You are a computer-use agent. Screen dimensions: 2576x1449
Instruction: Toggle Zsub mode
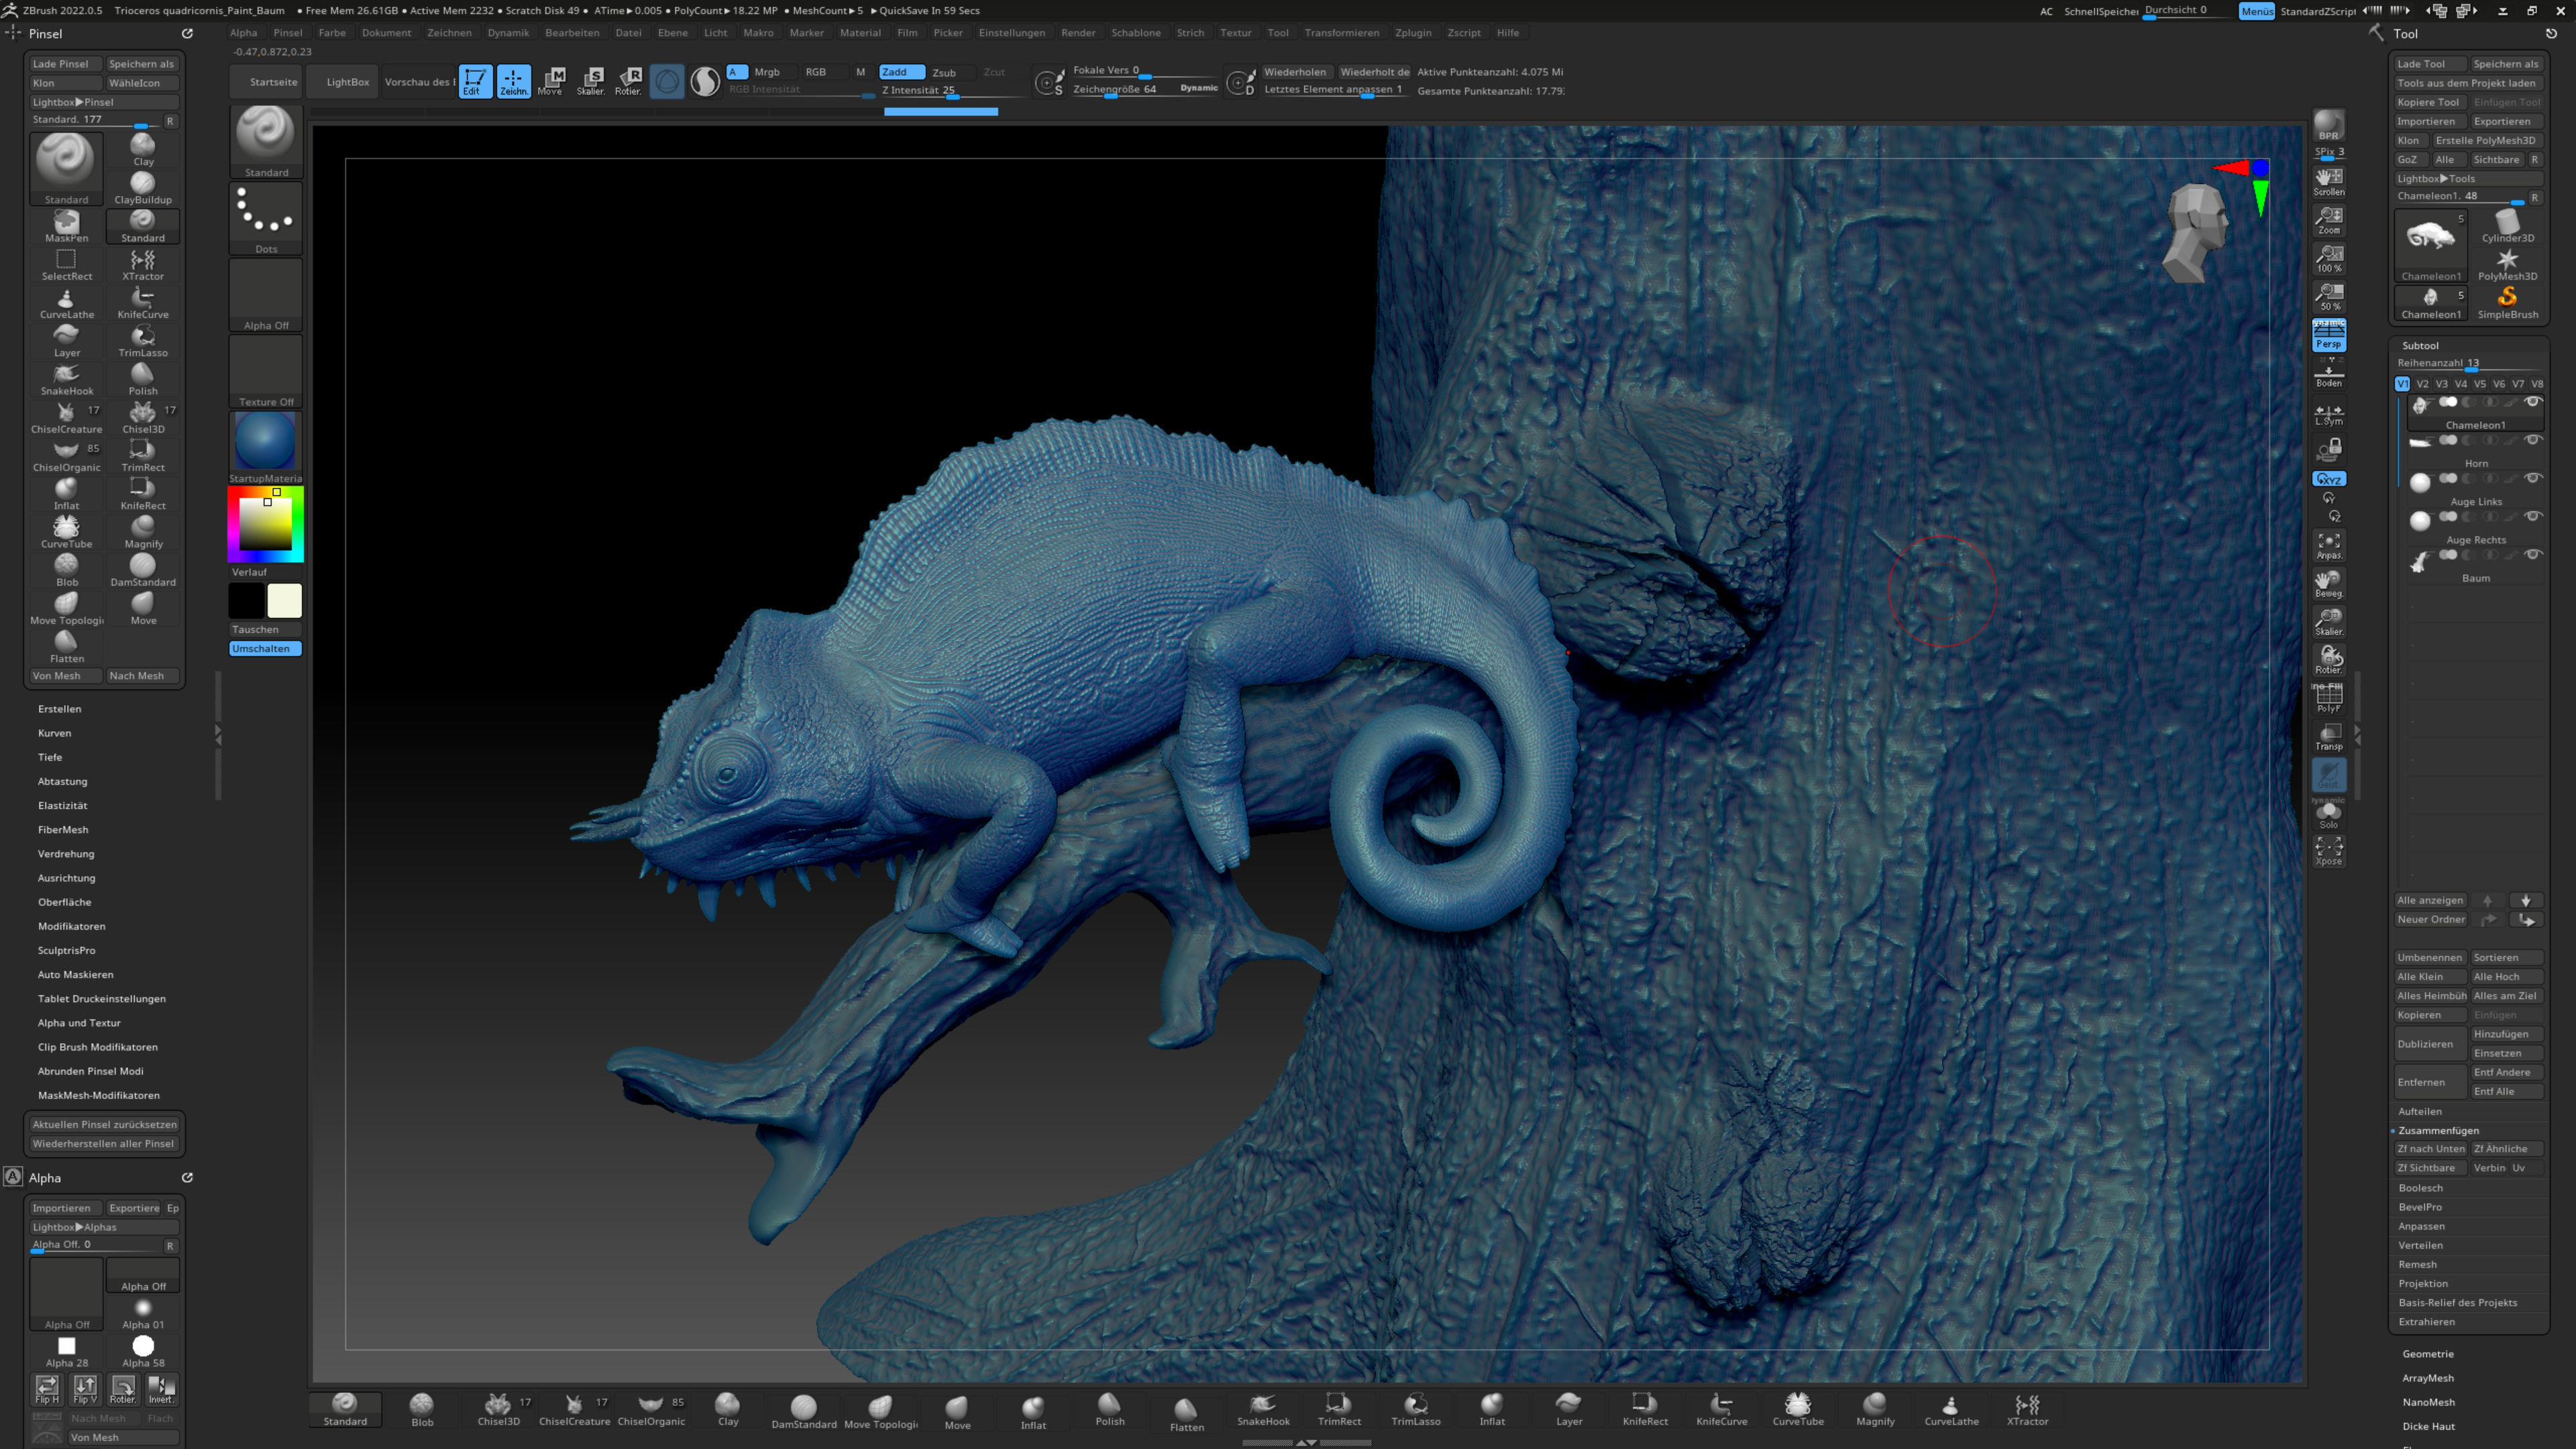pos(944,72)
